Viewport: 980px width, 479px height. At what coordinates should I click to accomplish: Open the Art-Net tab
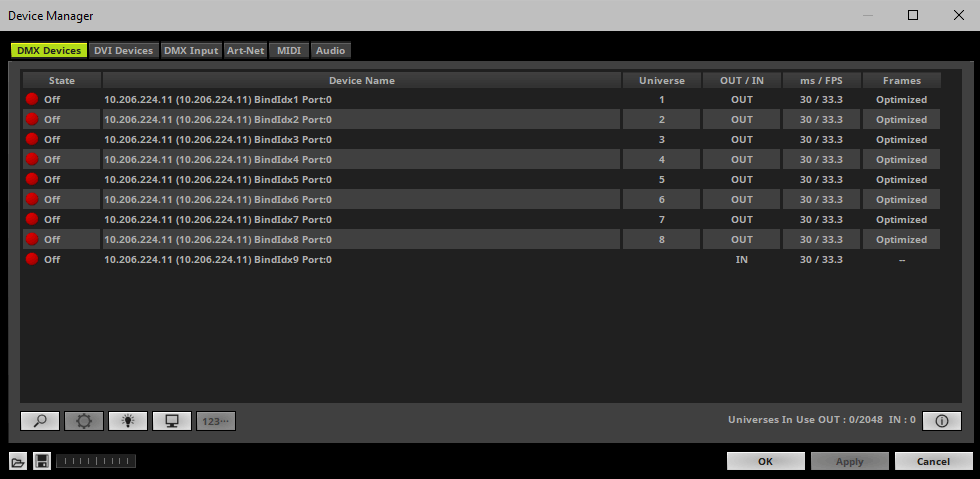[246, 51]
